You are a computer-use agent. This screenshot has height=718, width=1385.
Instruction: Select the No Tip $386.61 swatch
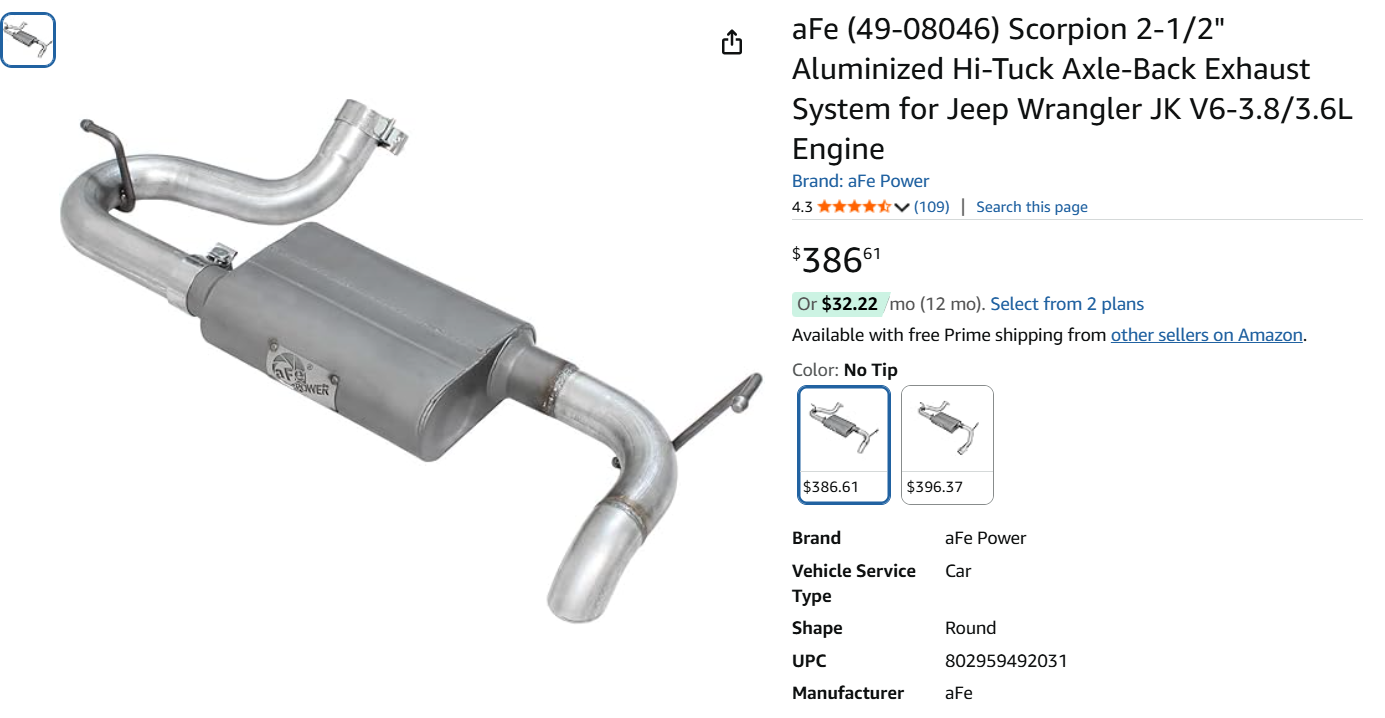point(844,445)
